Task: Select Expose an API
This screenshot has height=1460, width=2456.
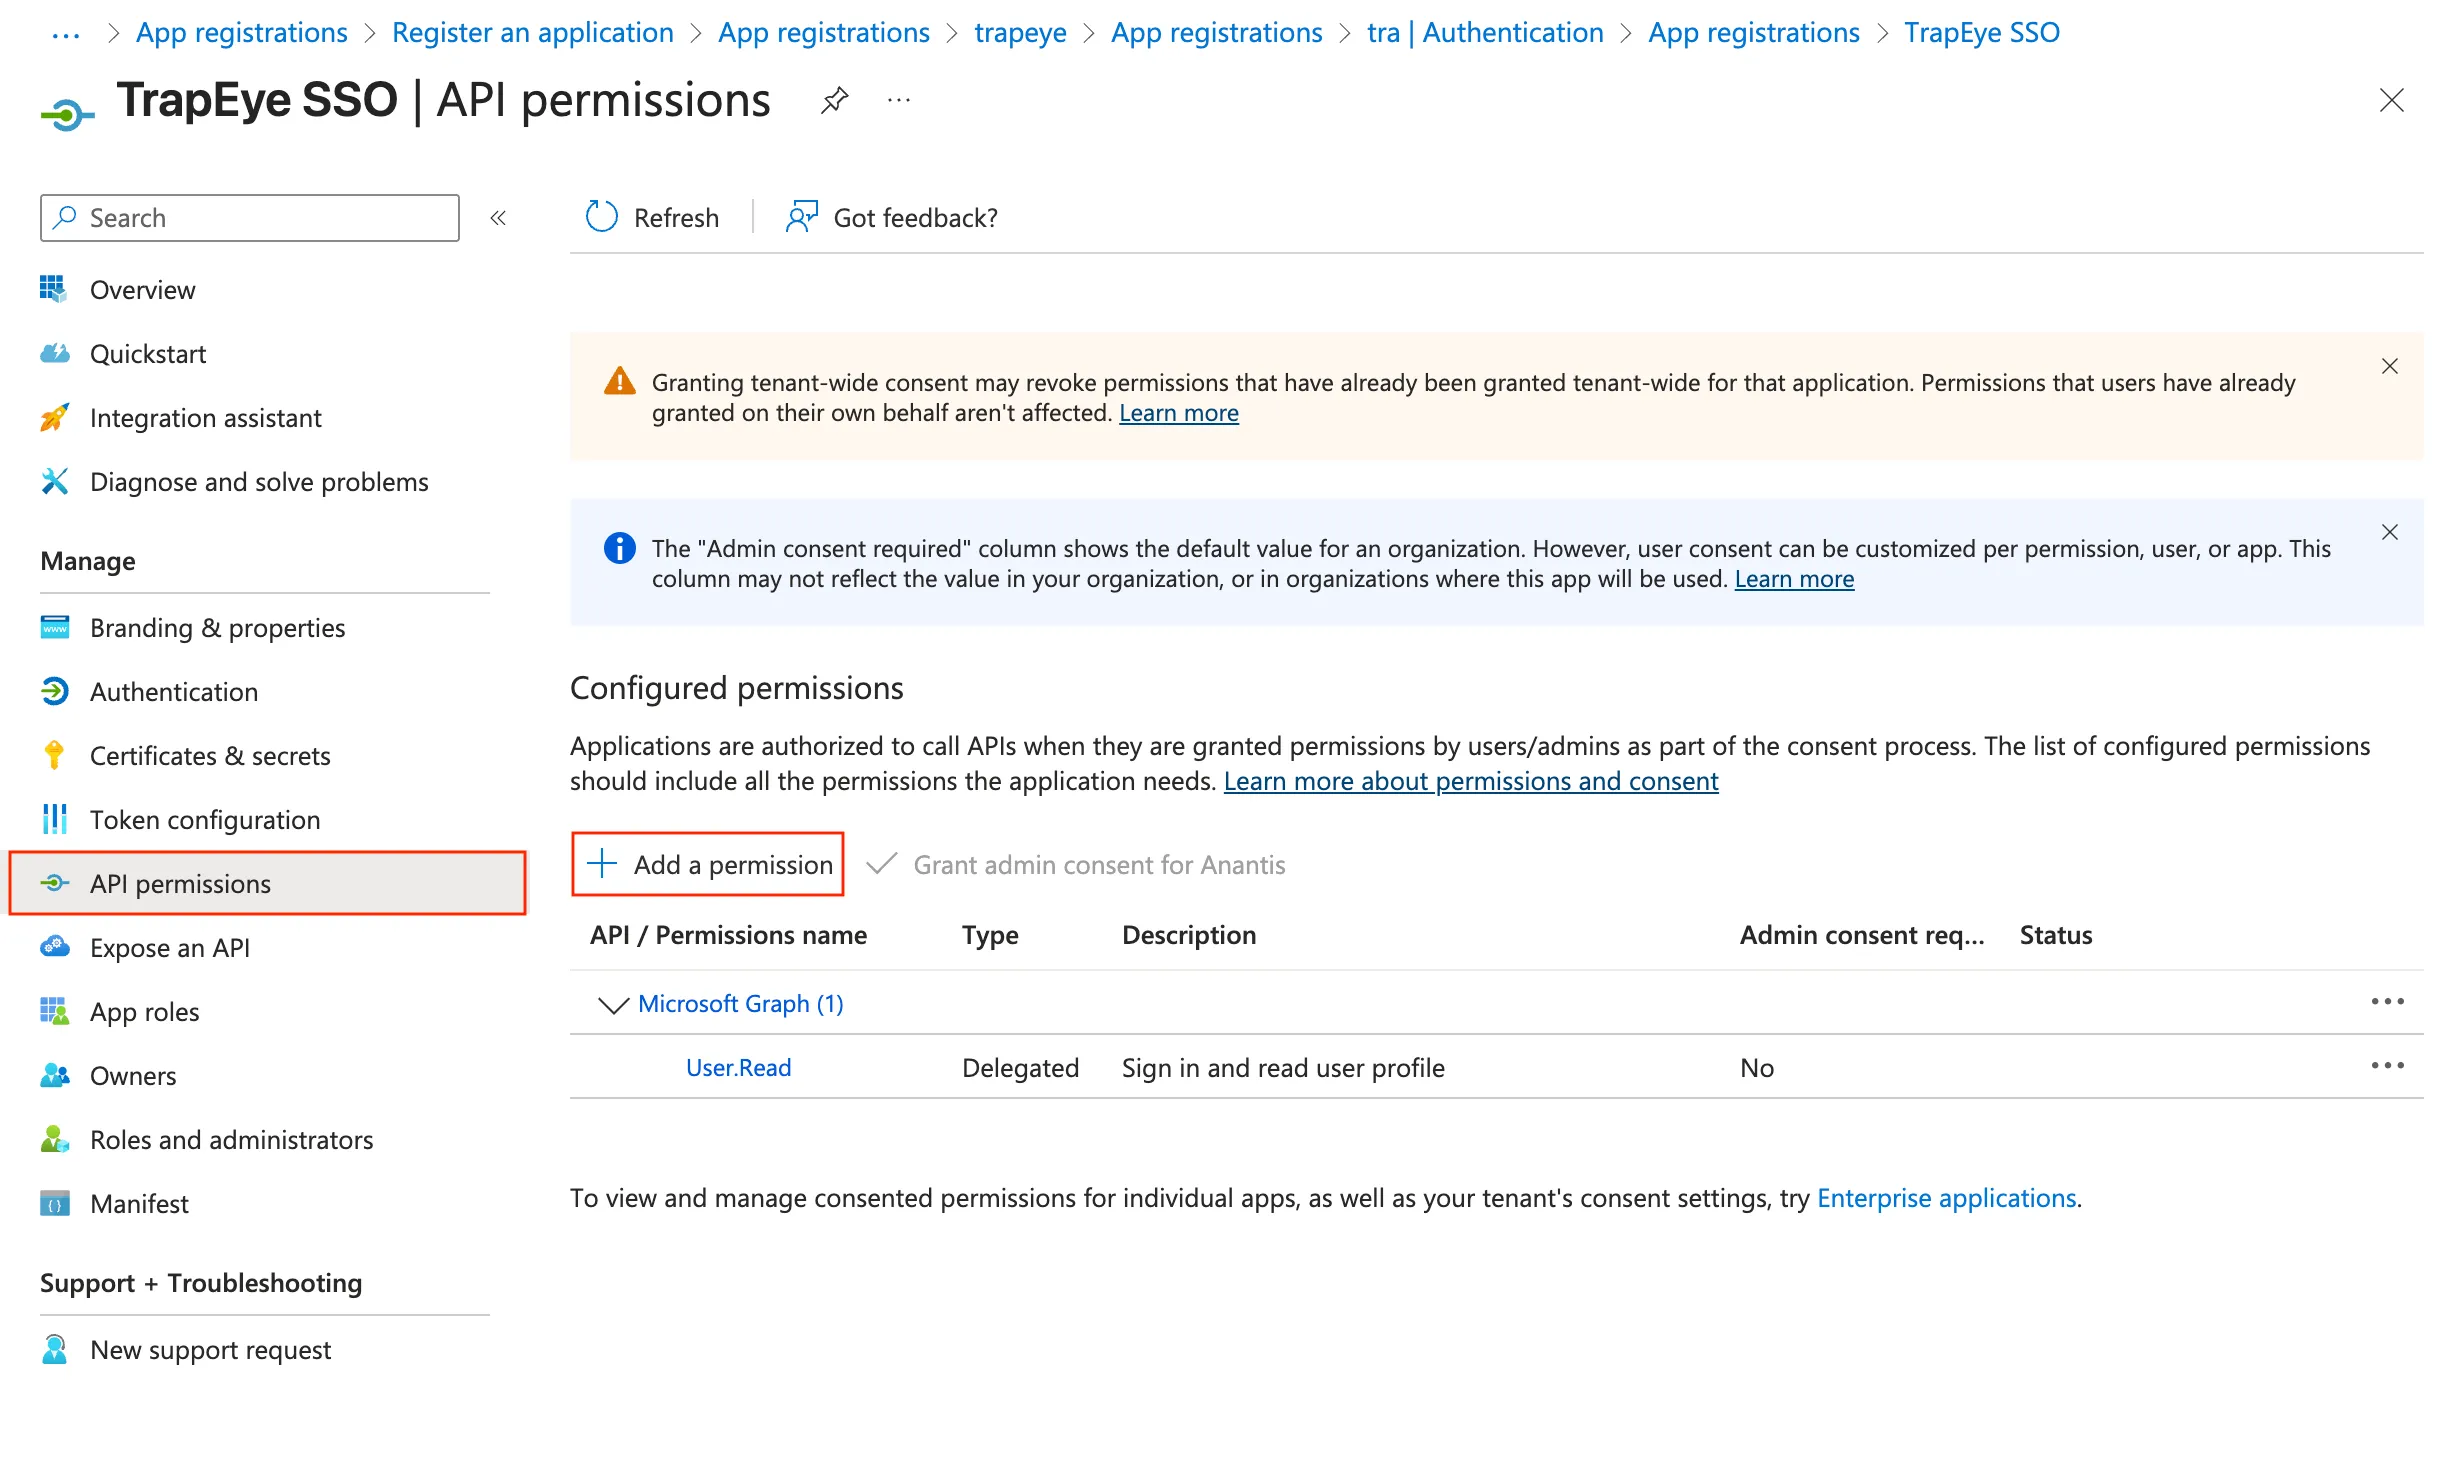Action: click(x=170, y=947)
